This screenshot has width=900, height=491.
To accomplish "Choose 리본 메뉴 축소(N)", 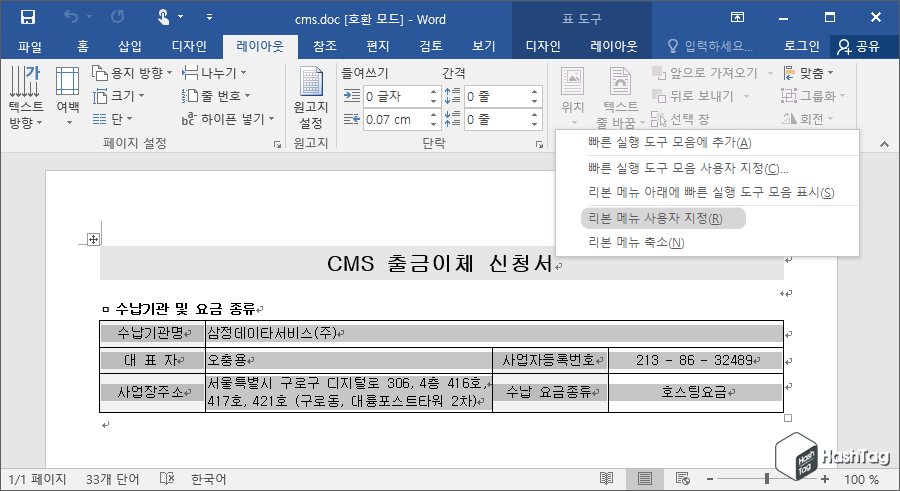I will pyautogui.click(x=707, y=242).
